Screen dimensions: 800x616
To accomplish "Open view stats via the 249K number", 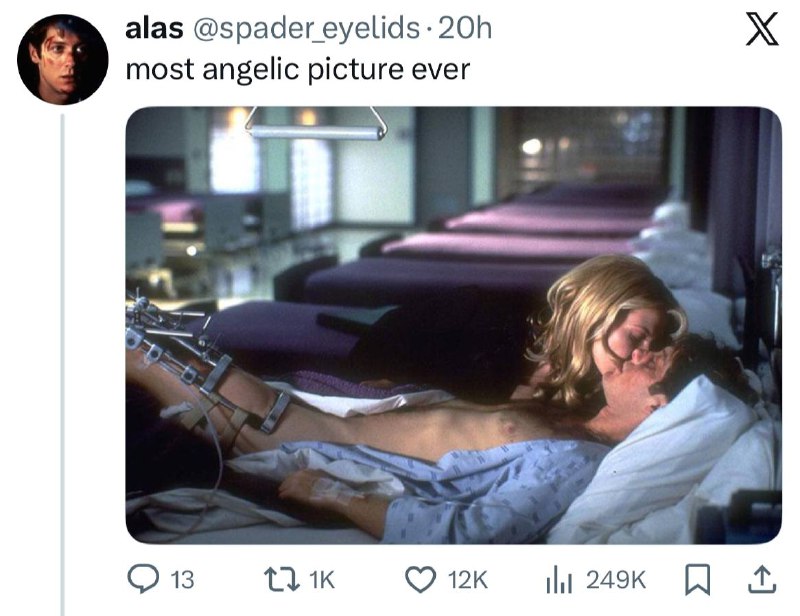I will tap(616, 580).
